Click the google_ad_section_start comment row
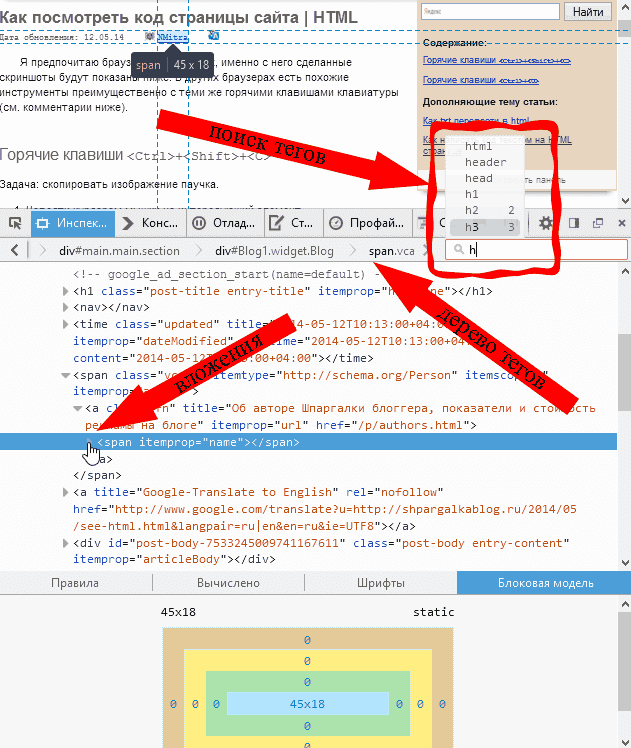The width and height of the screenshot is (631, 748). 227,274
